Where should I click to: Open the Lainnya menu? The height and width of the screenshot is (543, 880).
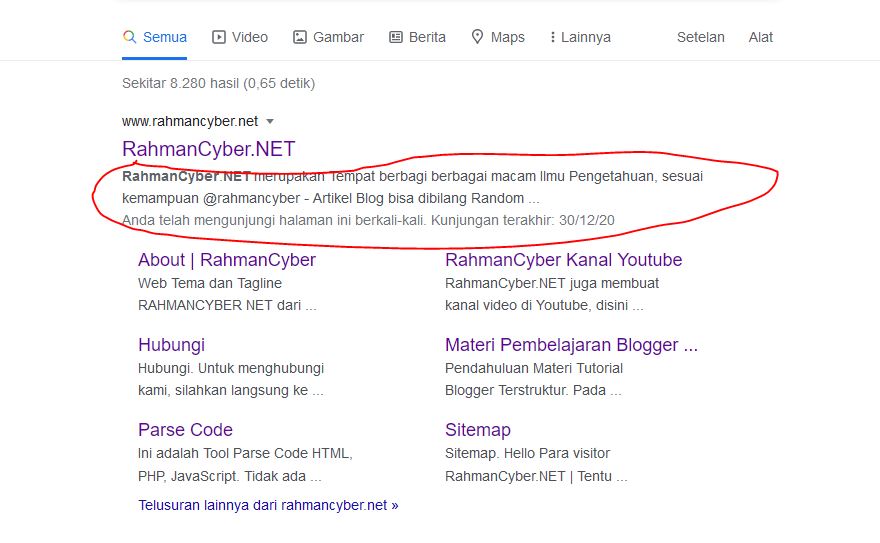pyautogui.click(x=580, y=37)
